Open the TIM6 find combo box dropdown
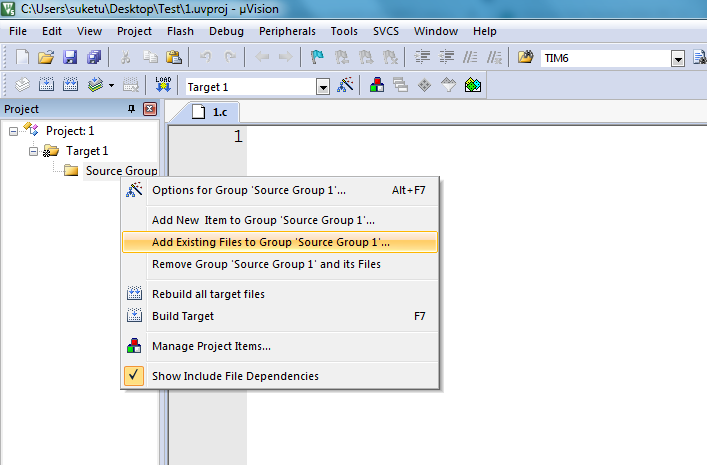This screenshot has height=465, width=707. click(678, 59)
